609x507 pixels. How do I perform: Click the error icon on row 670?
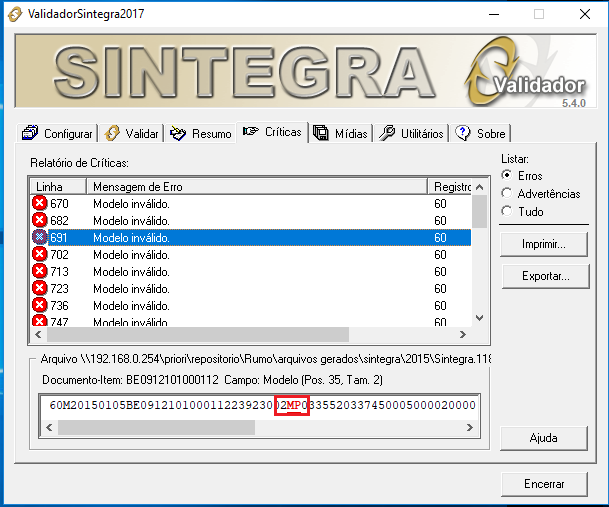point(39,203)
